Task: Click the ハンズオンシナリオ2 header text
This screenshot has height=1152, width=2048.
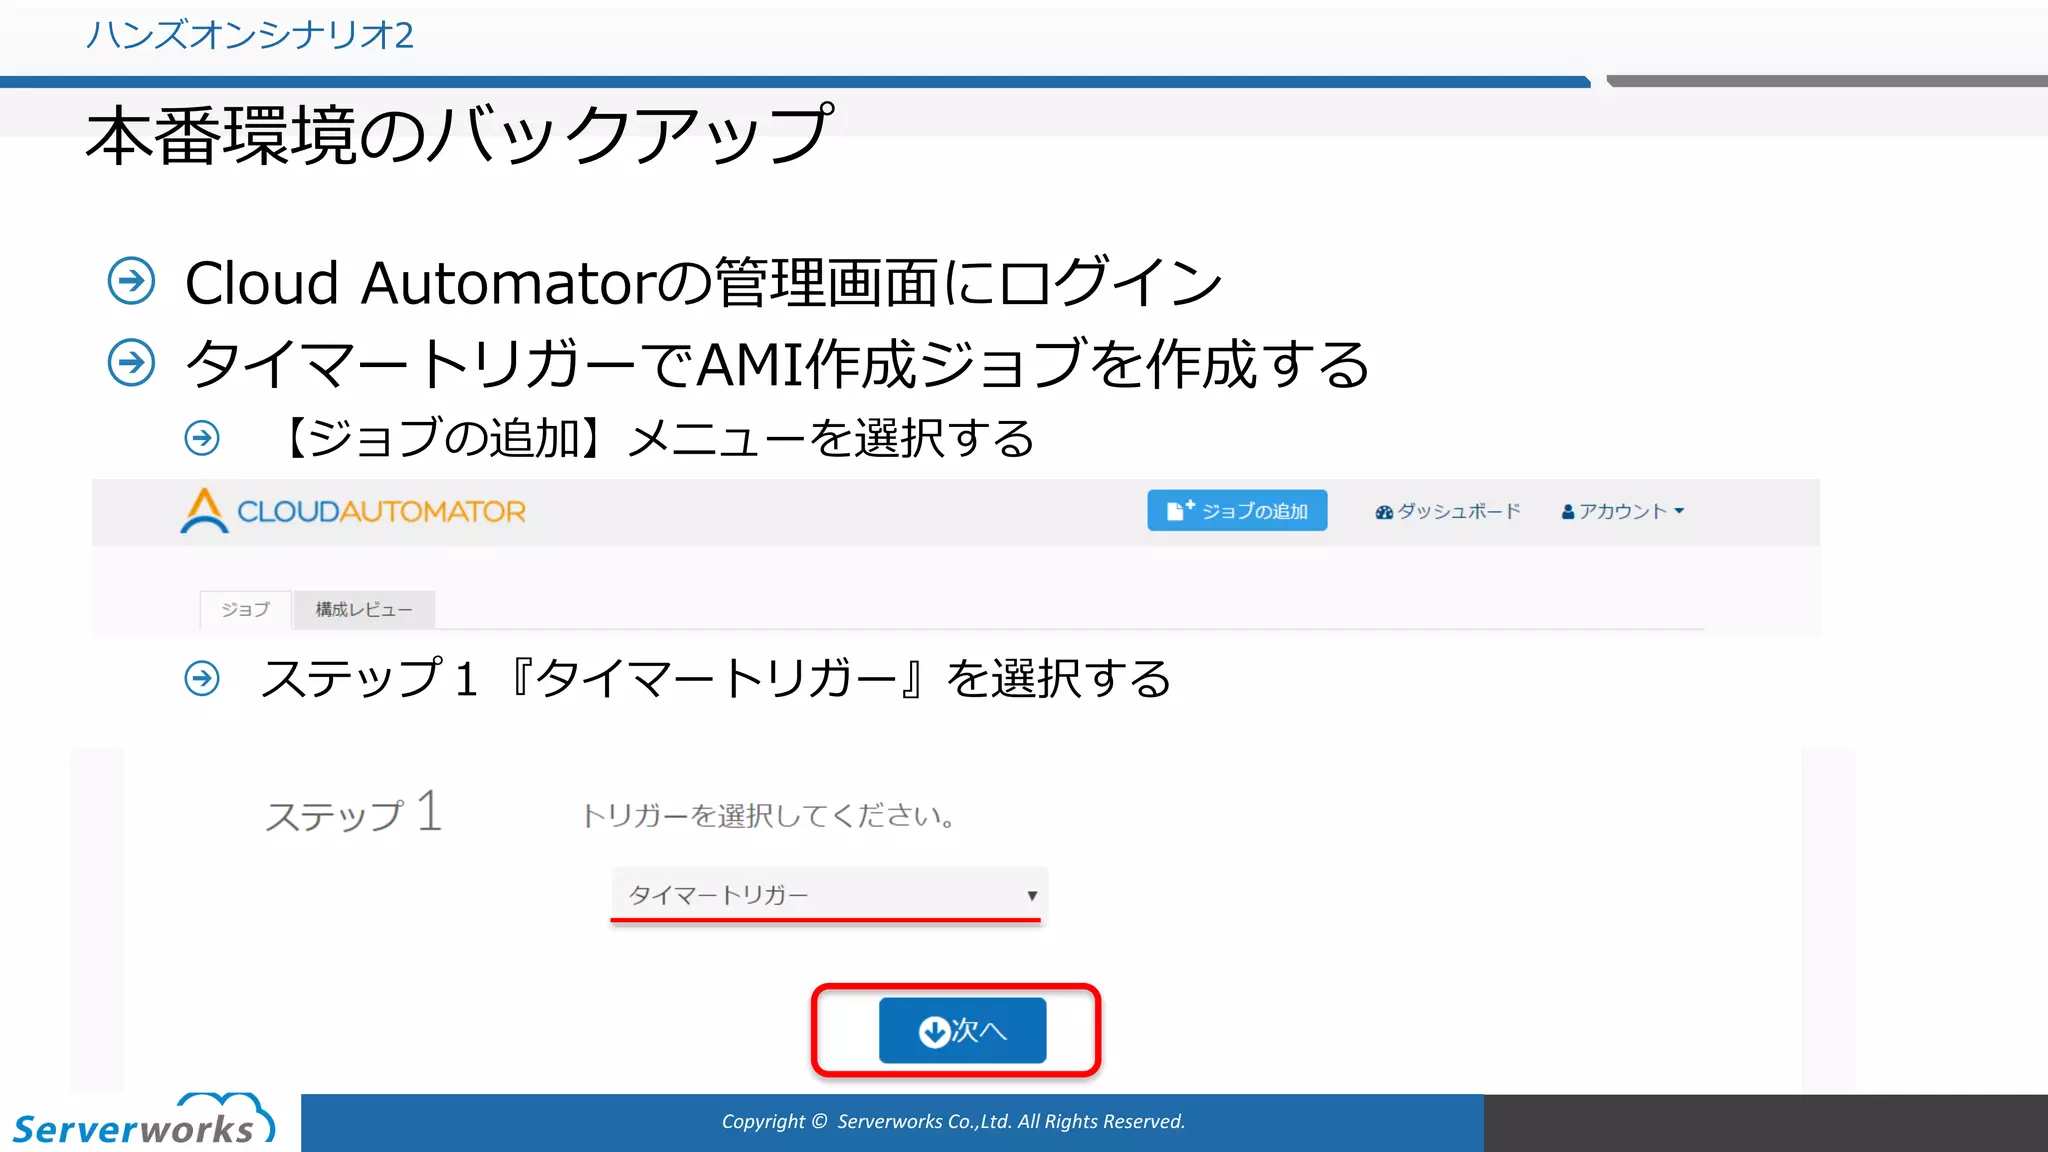Action: pyautogui.click(x=249, y=35)
